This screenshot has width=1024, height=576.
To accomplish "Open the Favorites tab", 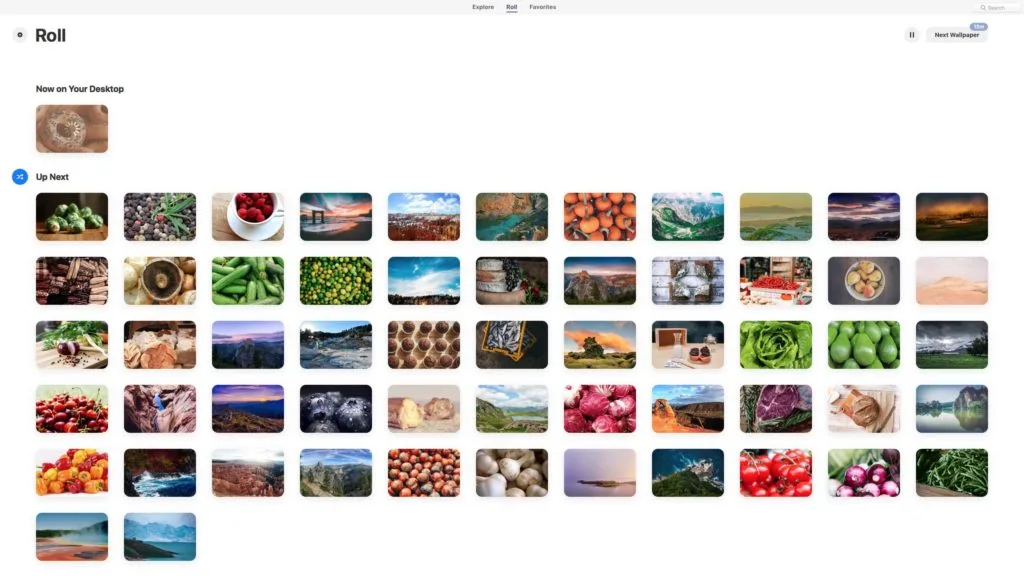I will point(542,7).
